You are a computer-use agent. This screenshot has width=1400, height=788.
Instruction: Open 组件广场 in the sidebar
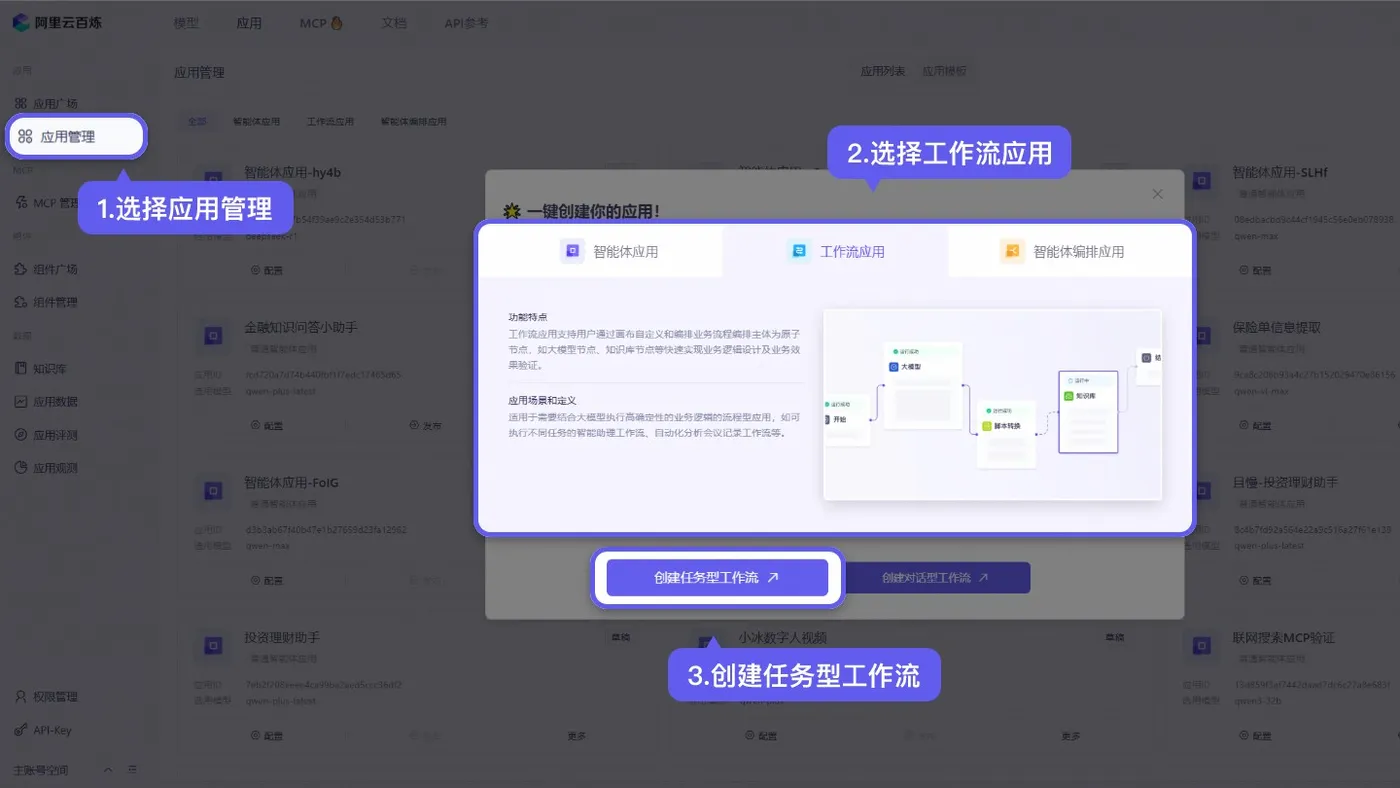click(48, 269)
